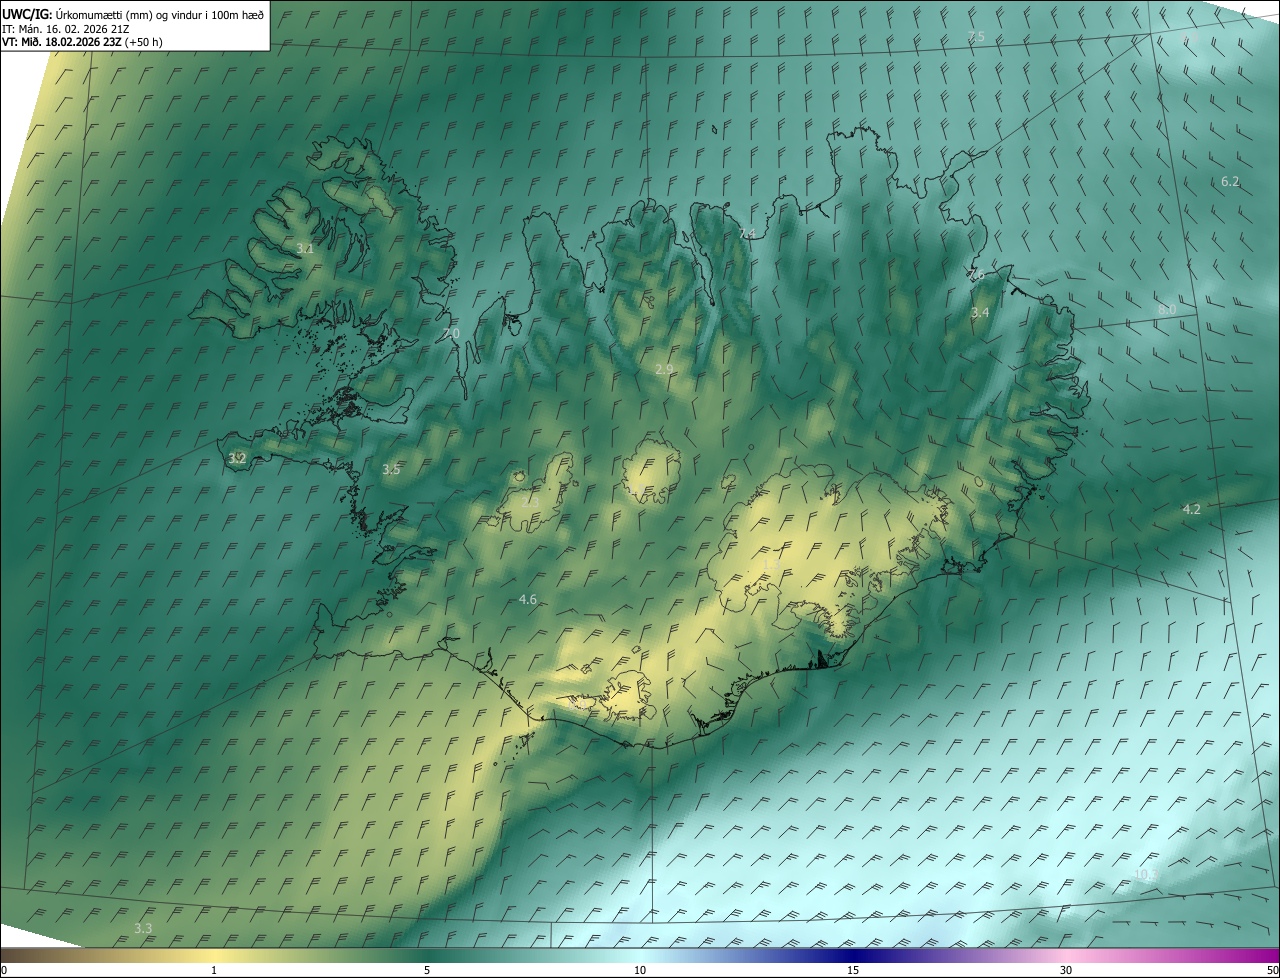The height and width of the screenshot is (978, 1280).
Task: Click the 0 tick on the color scale
Action: click(x=4, y=970)
